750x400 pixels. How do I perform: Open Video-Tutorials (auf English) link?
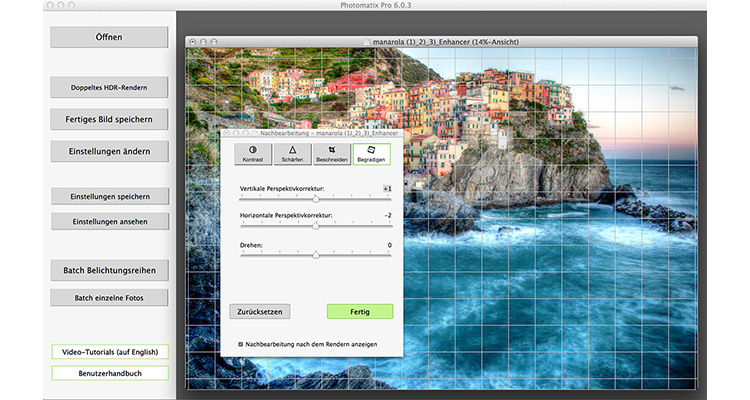110,352
